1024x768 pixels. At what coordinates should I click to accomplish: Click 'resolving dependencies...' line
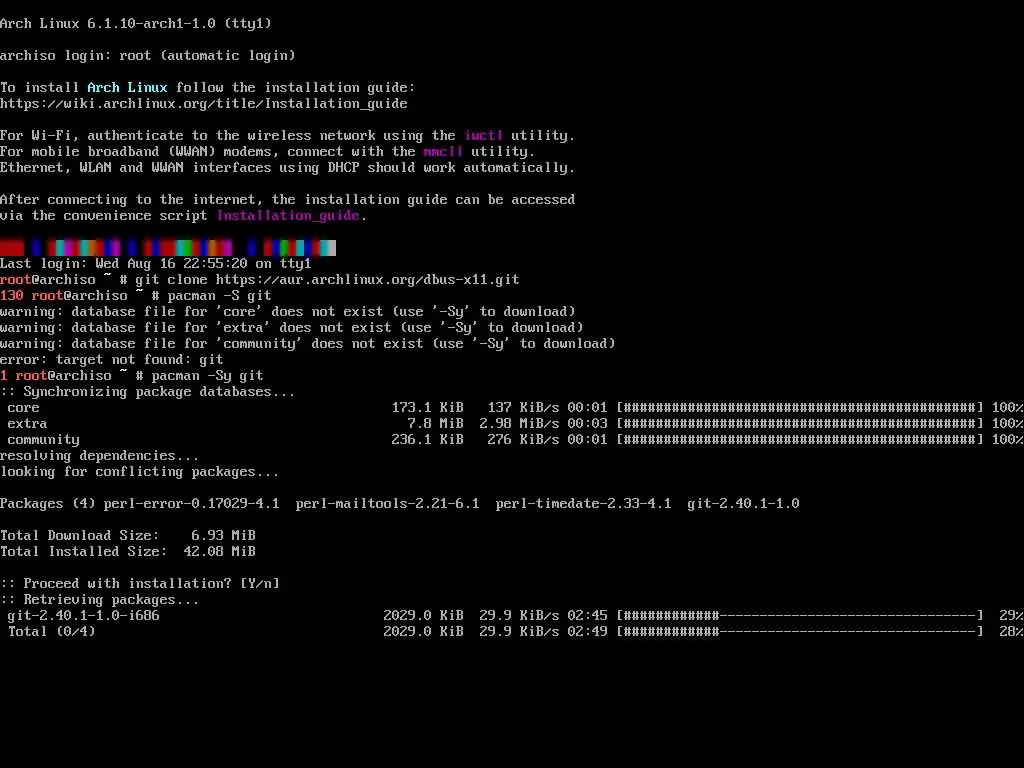tap(100, 455)
